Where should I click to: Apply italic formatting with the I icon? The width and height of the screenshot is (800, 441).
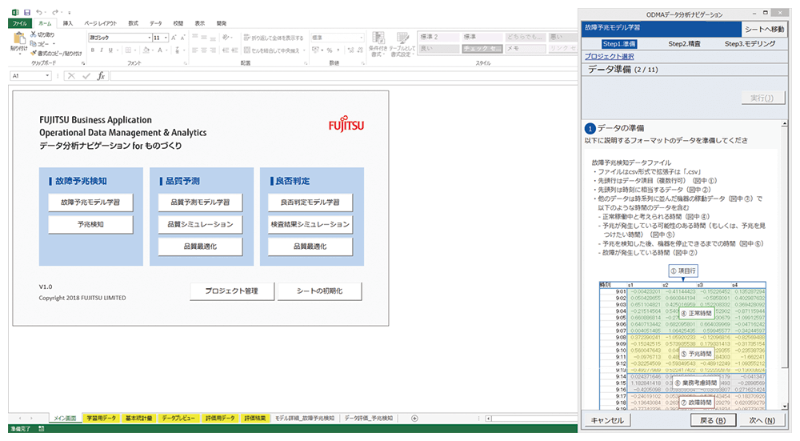pyautogui.click(x=102, y=50)
